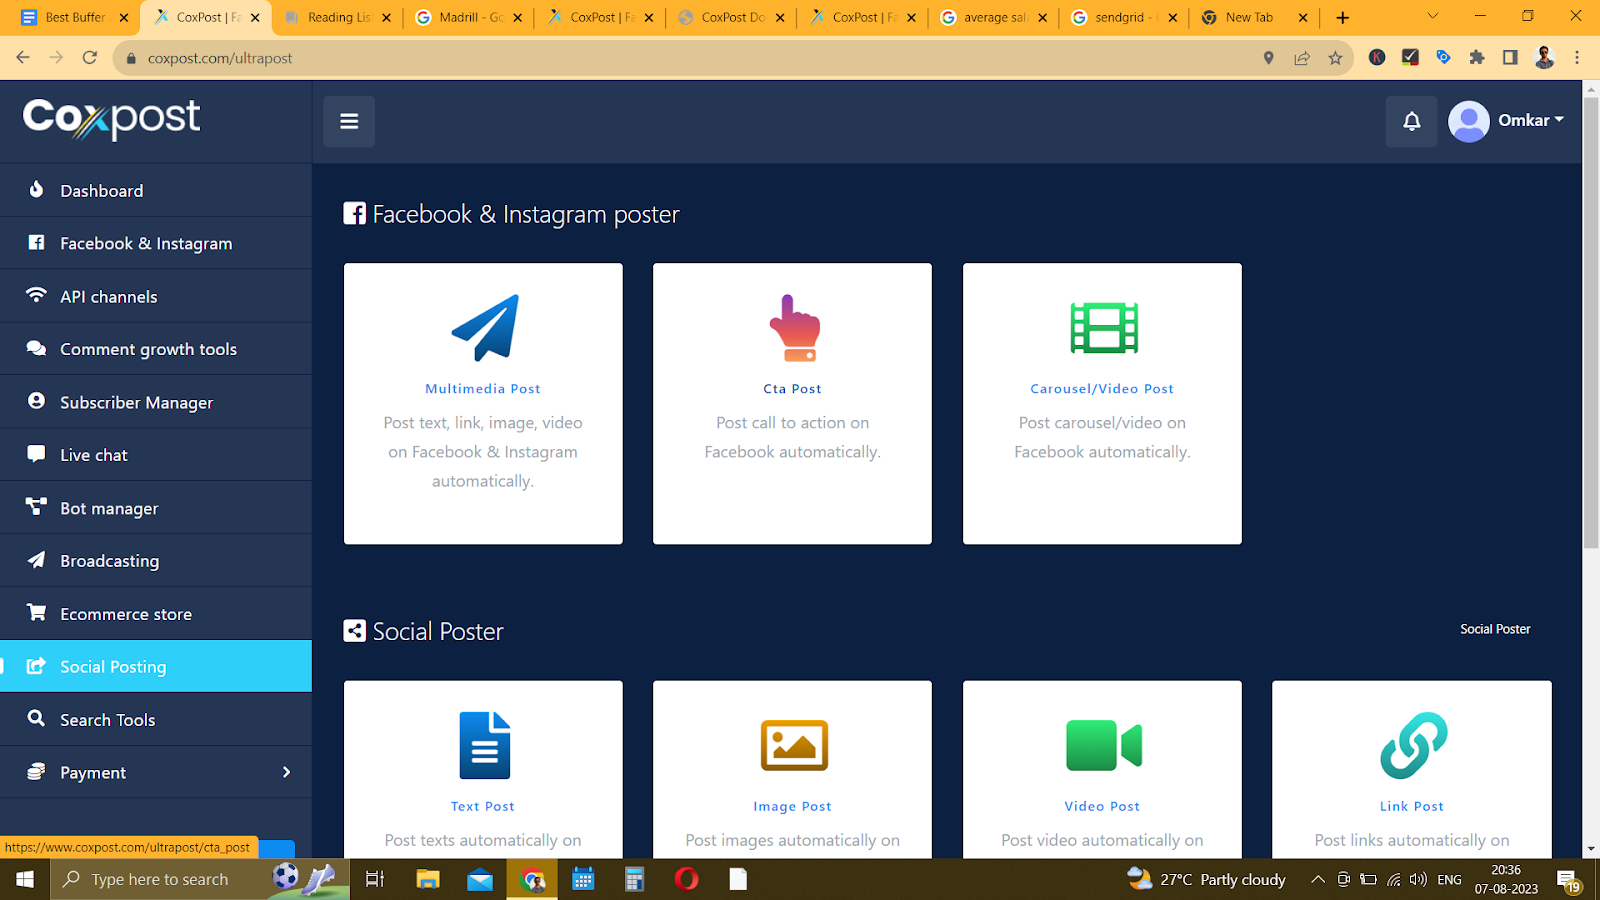Open the Cta Post pointing hand icon
Screen dimensions: 1600x900
pos(794,328)
